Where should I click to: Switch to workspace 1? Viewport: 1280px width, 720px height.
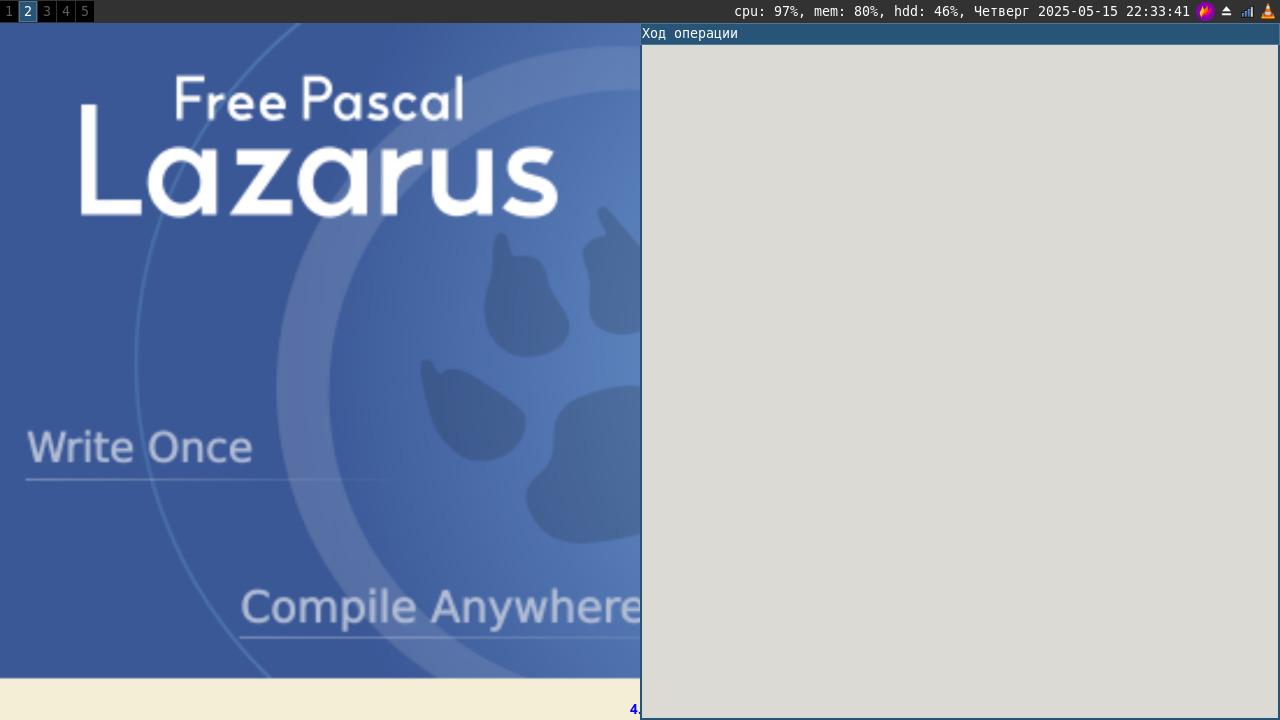tap(9, 11)
